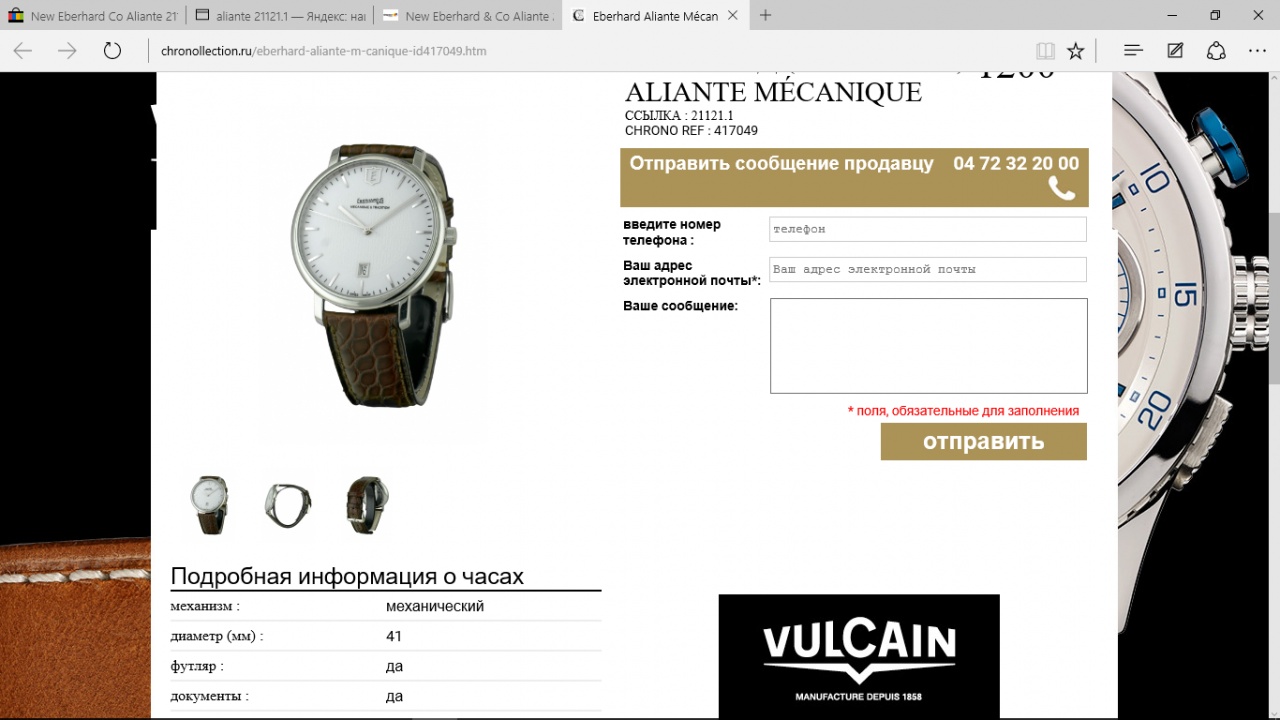Click the телефон input field
This screenshot has height=720, width=1280.
coord(928,229)
